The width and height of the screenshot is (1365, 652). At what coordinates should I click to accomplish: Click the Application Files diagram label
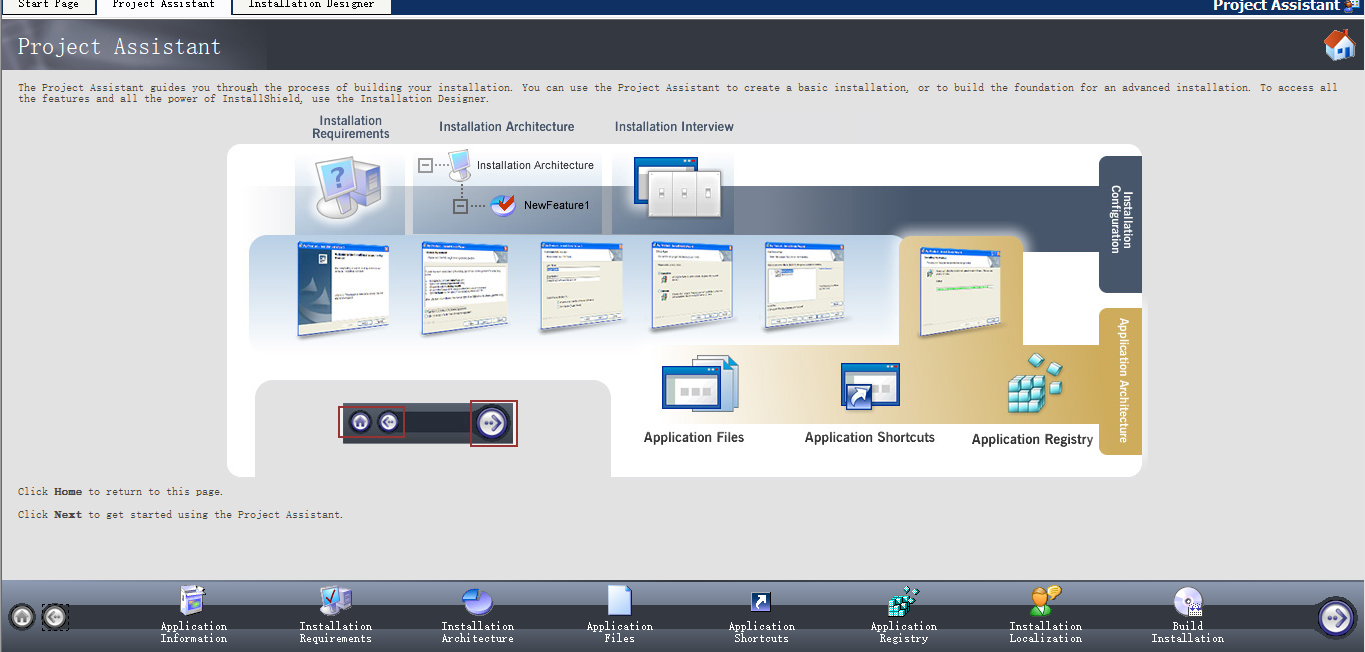coord(694,438)
